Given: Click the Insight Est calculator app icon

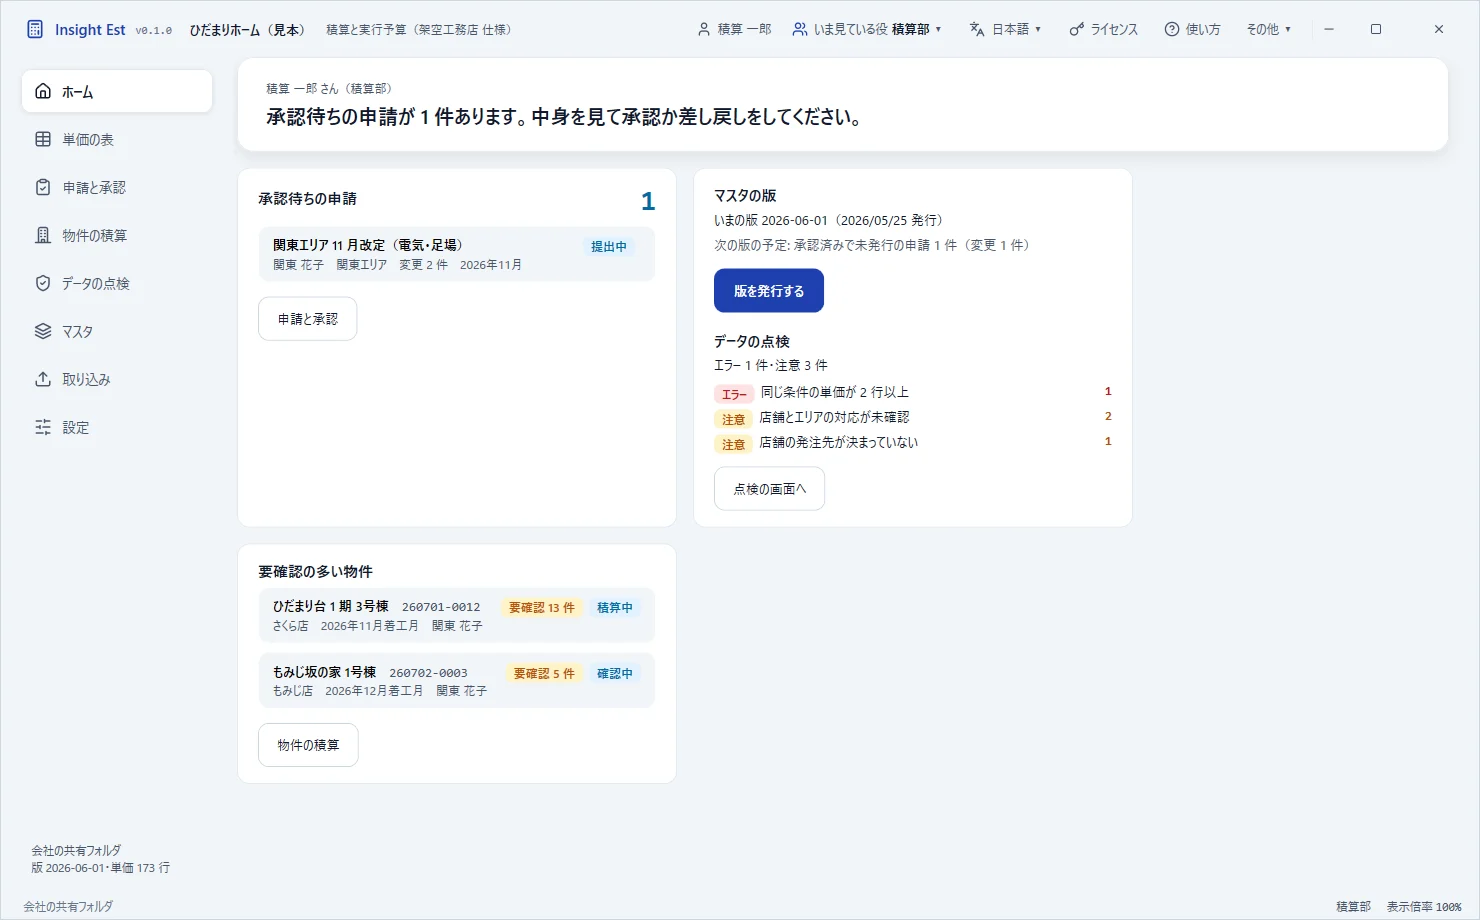Looking at the screenshot, I should point(35,29).
